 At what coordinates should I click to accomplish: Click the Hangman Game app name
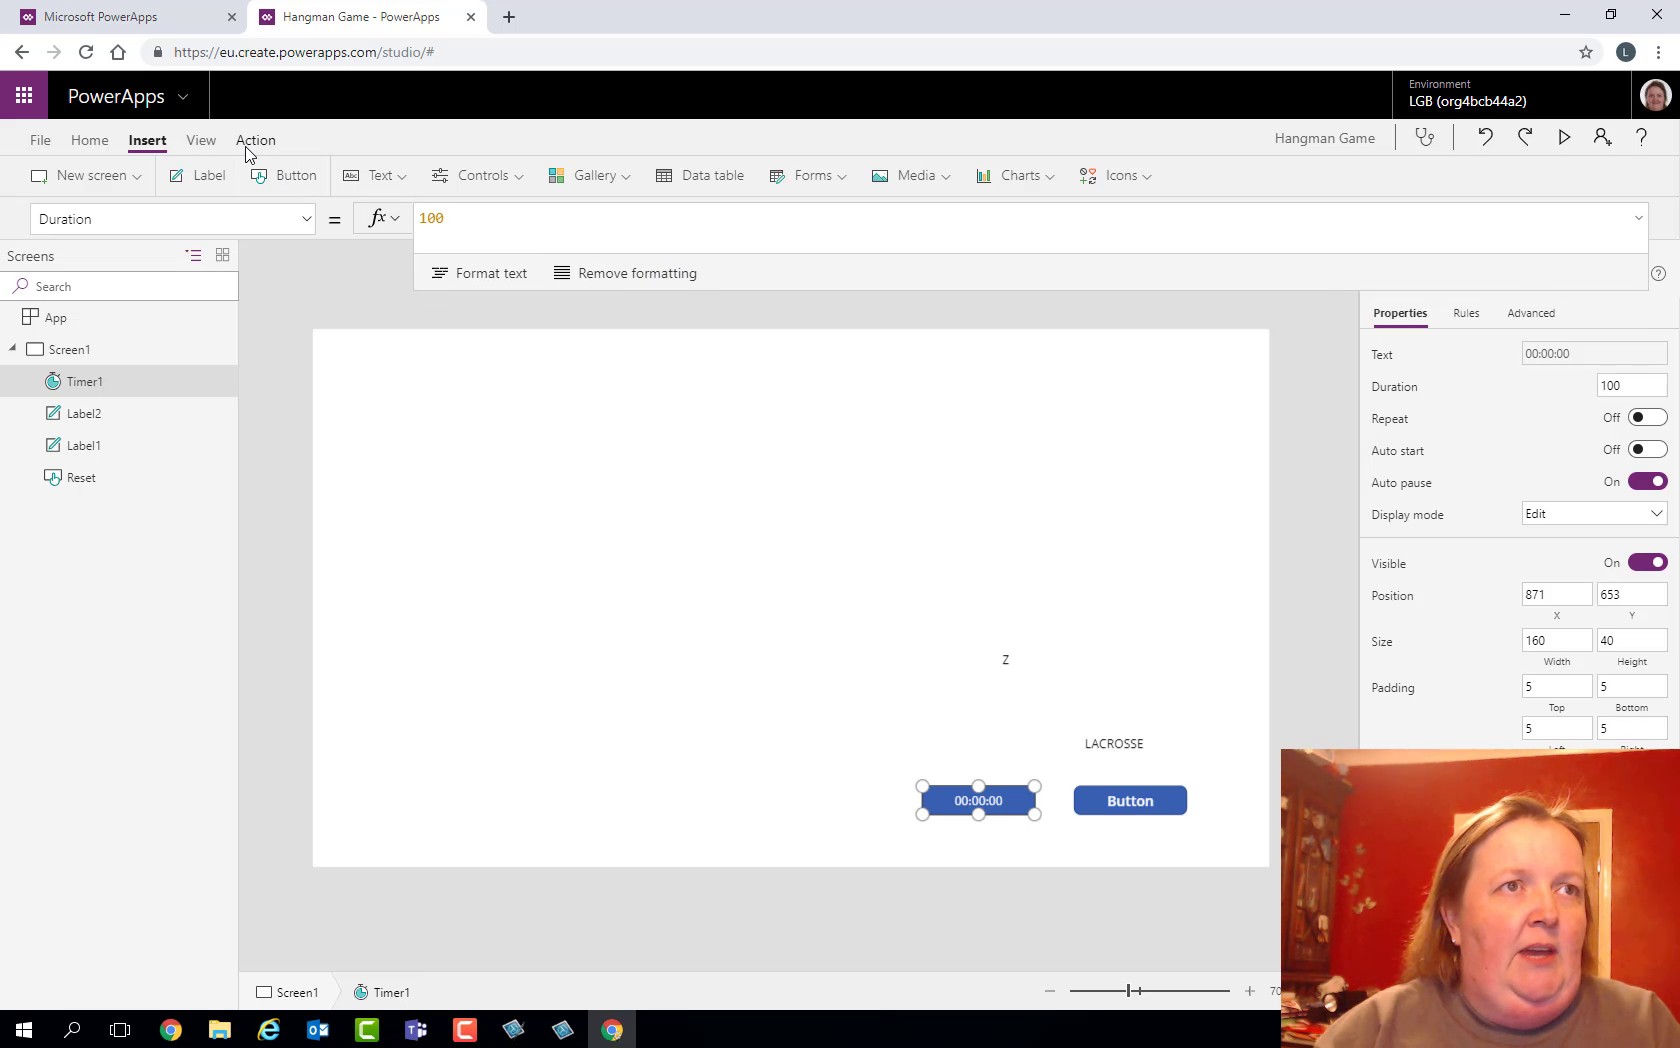point(1324,138)
